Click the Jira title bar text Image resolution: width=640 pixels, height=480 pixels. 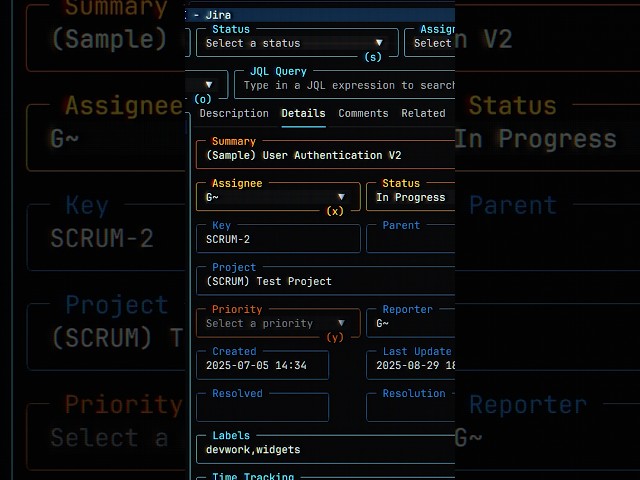click(218, 15)
